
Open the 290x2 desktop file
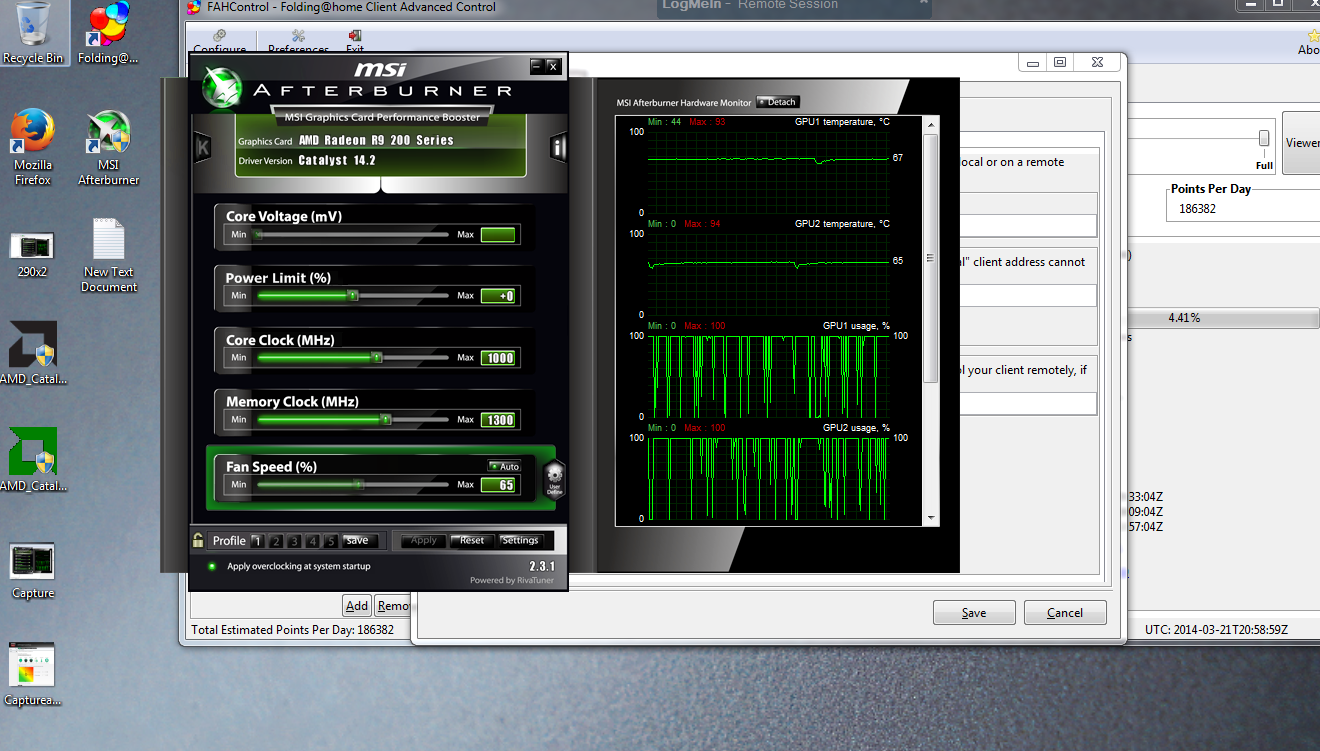tap(32, 254)
